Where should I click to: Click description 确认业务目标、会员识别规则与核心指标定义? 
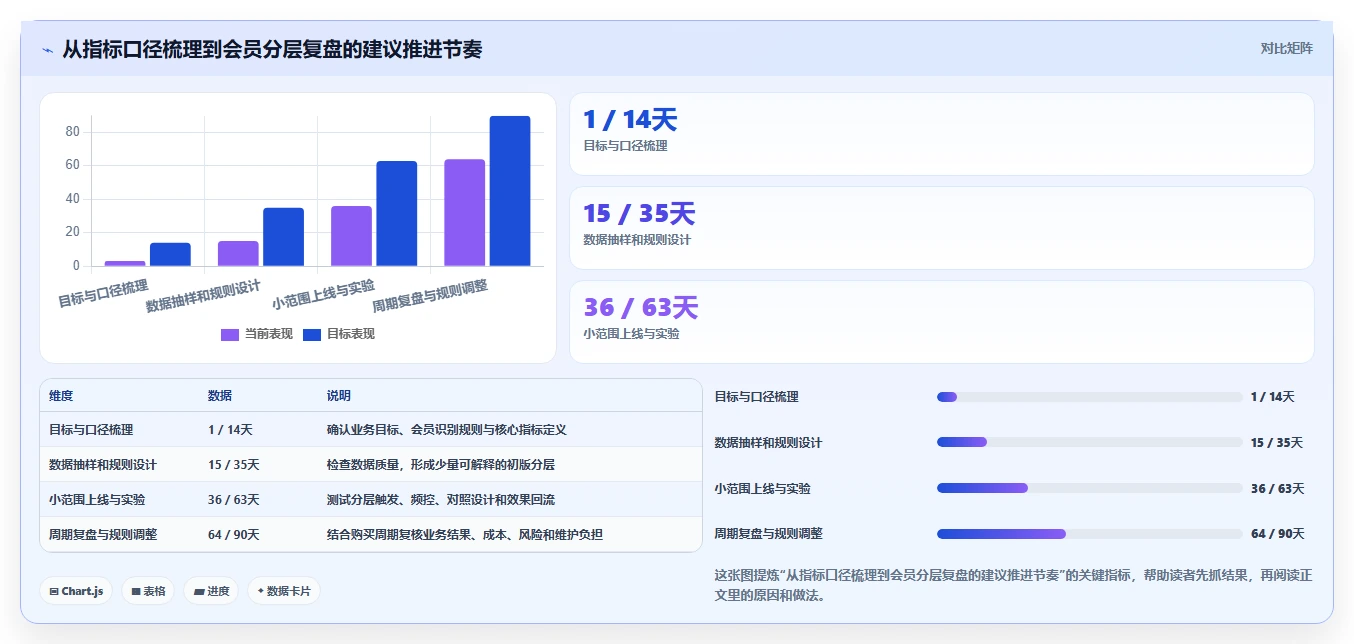[x=447, y=430]
